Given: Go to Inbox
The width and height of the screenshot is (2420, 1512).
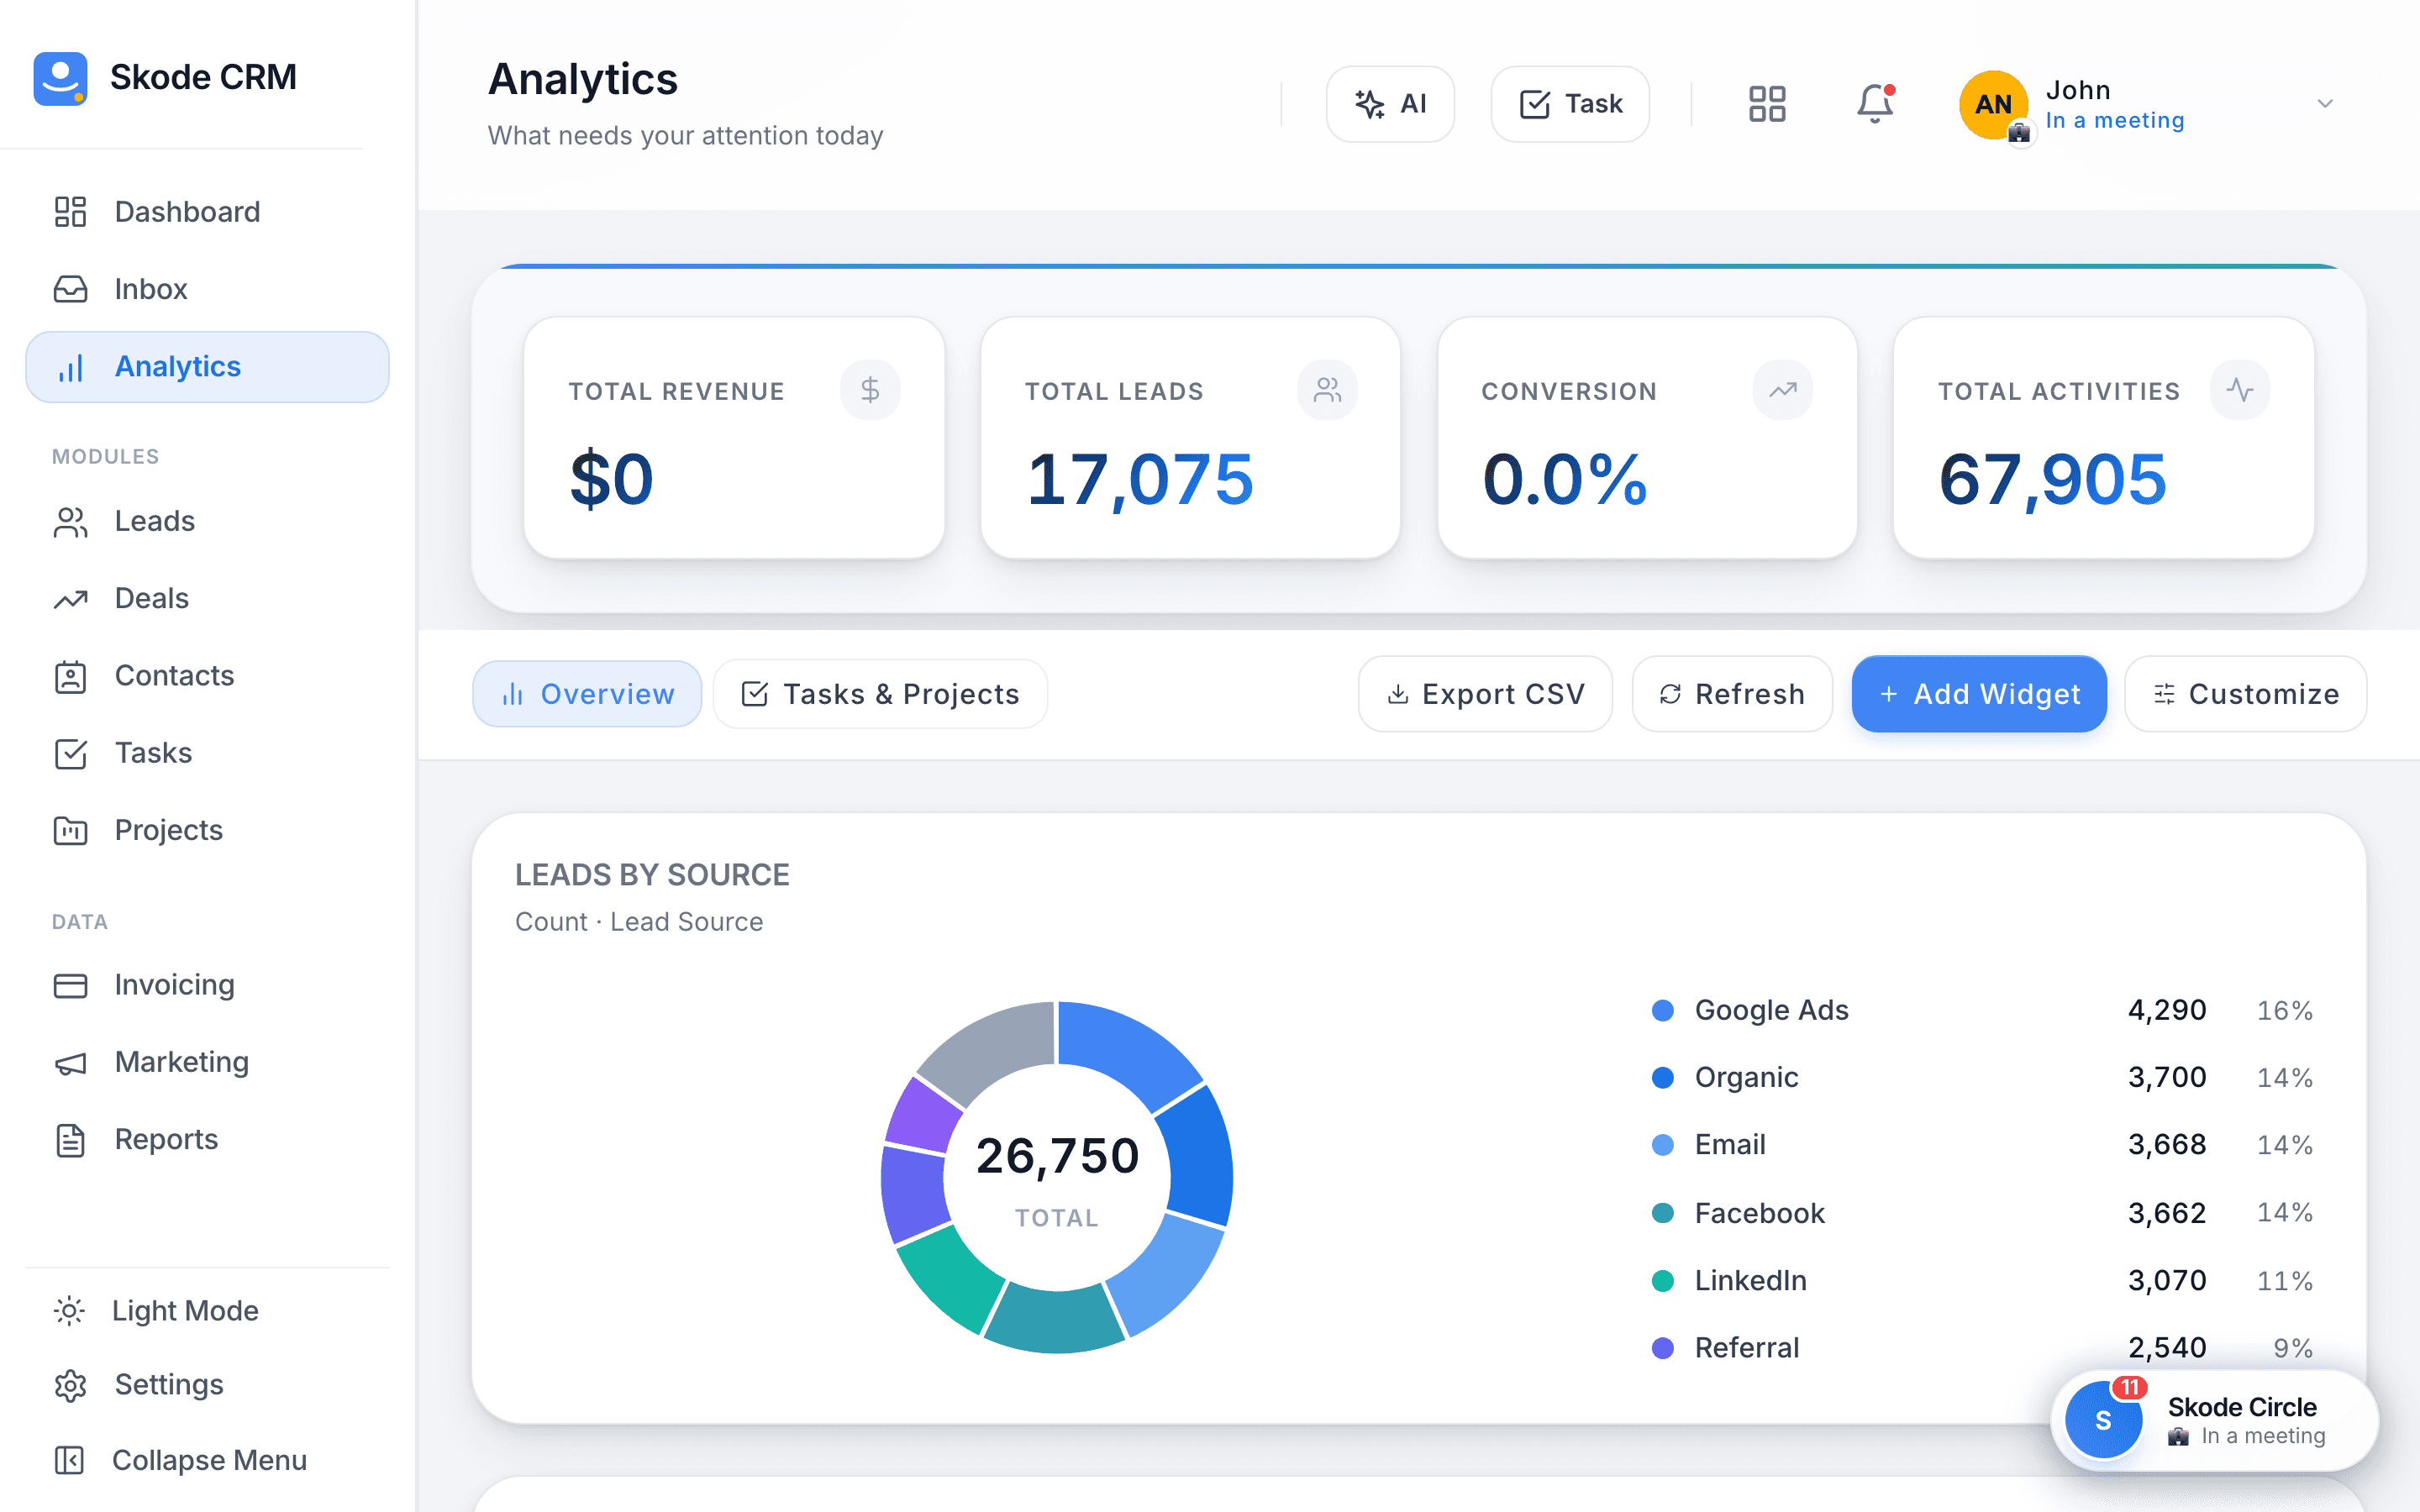Looking at the screenshot, I should (207, 289).
